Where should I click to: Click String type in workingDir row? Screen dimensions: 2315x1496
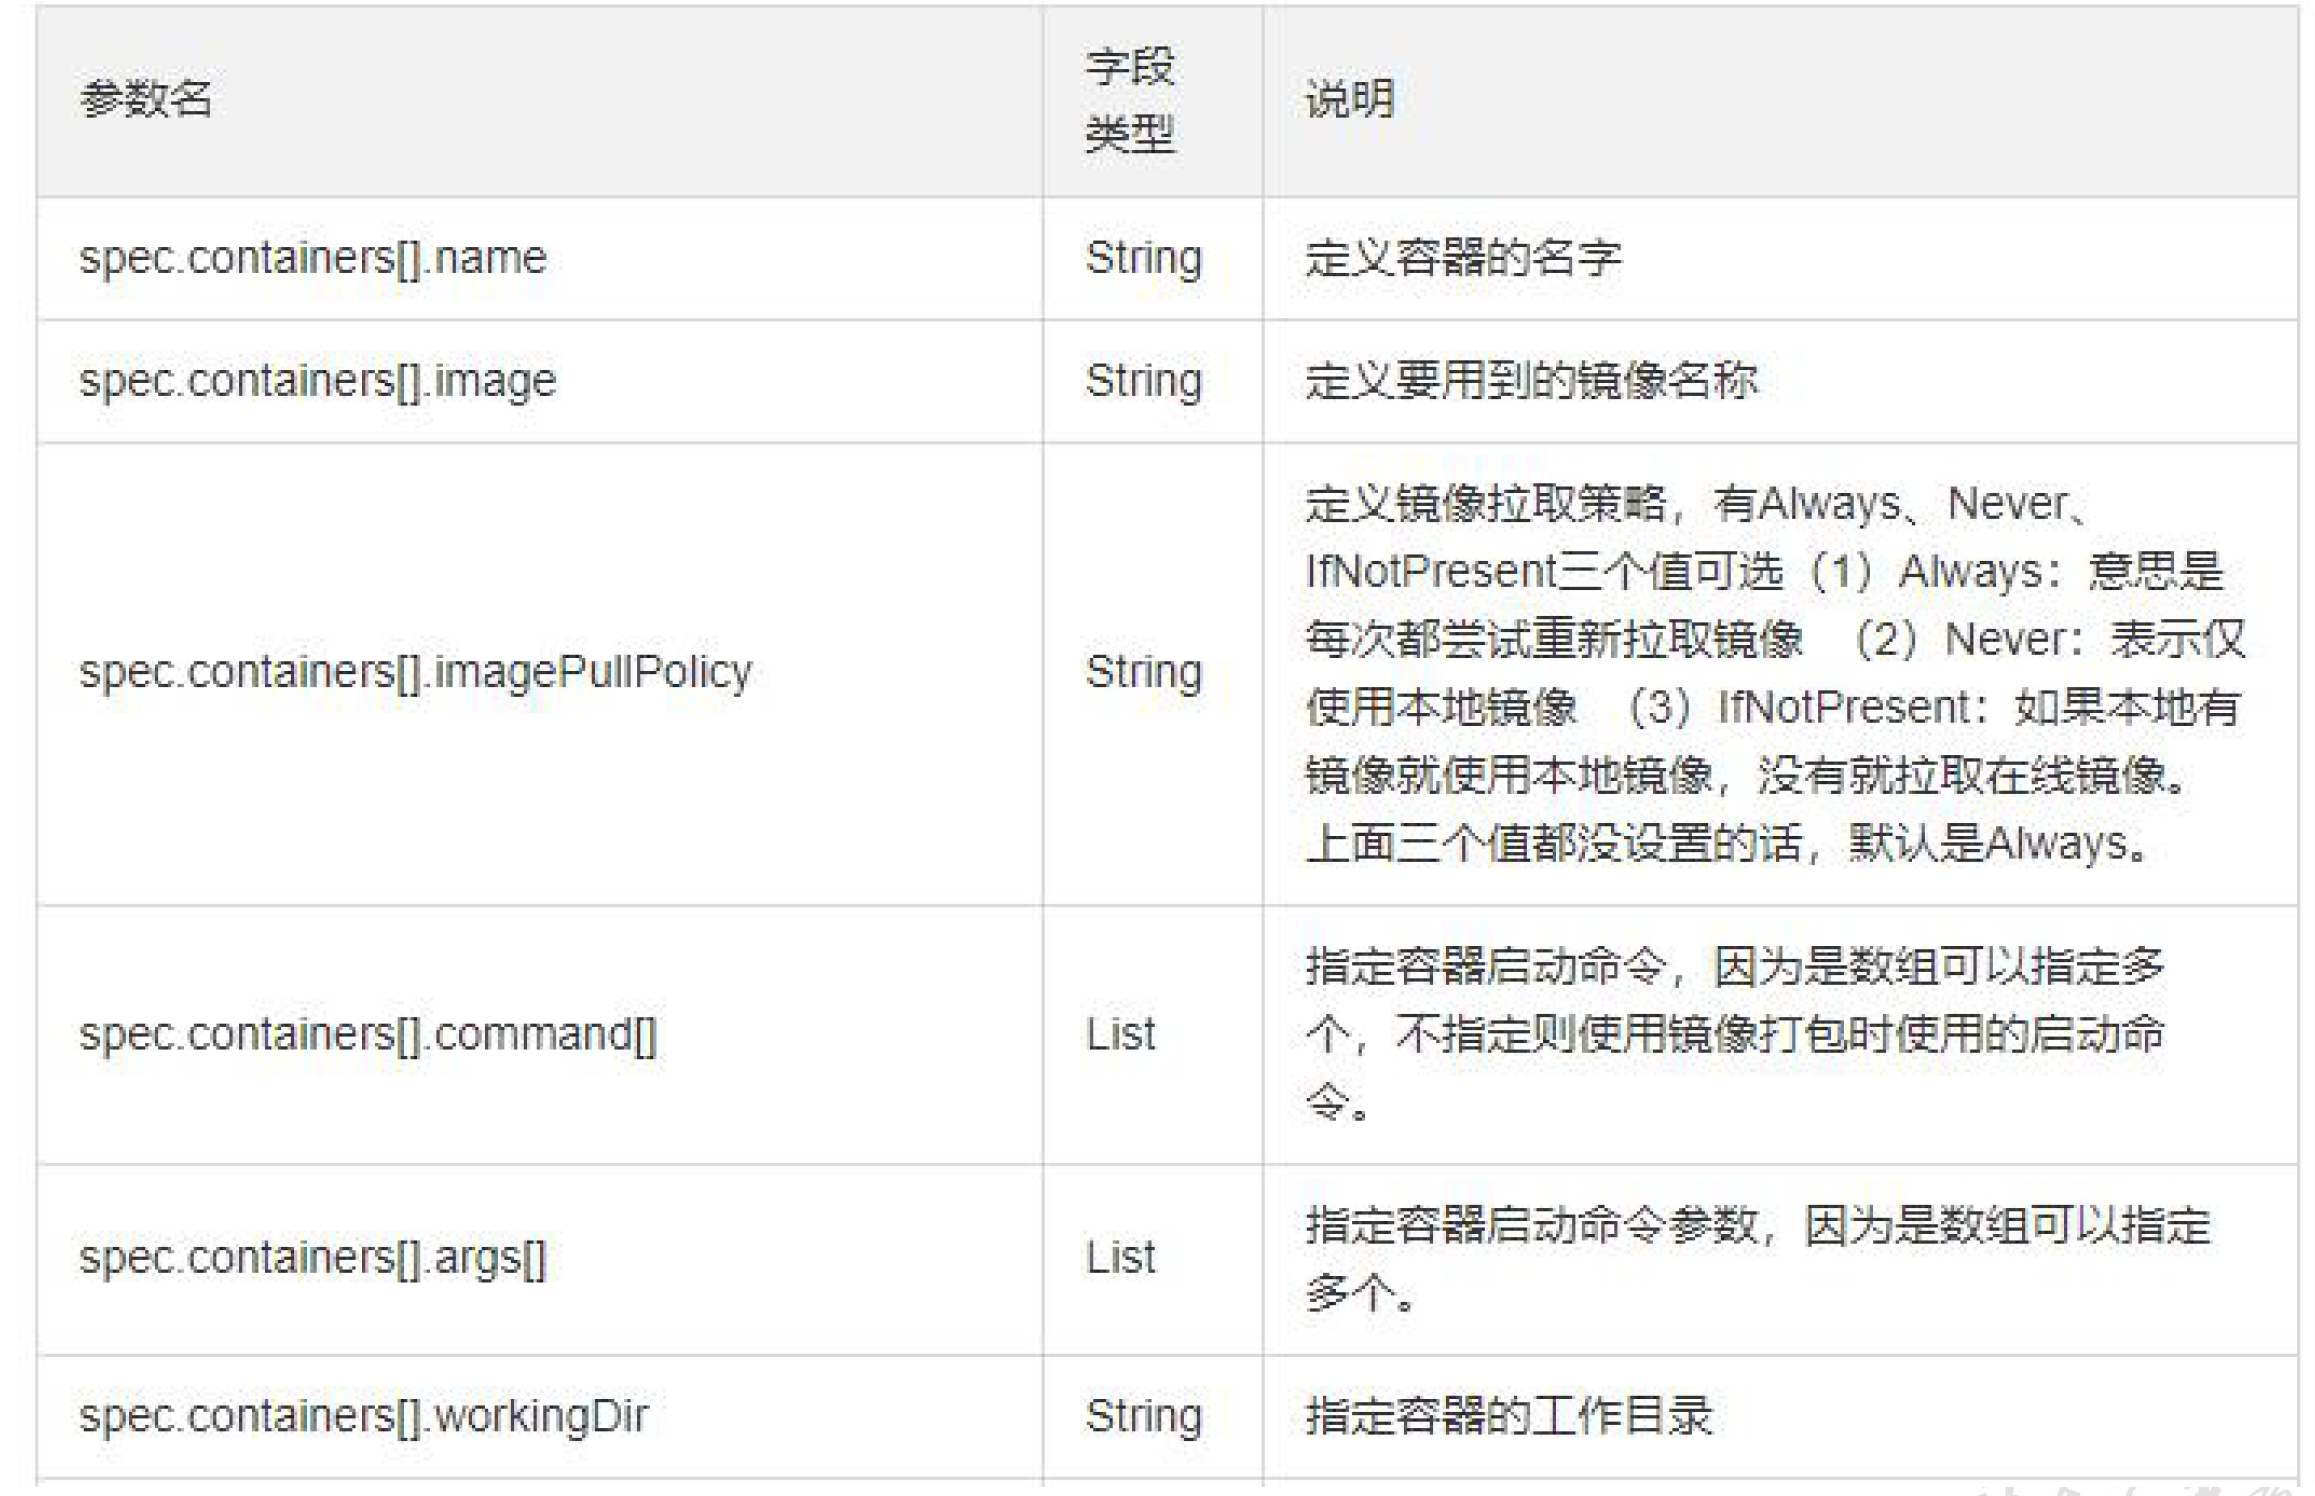[1144, 1417]
